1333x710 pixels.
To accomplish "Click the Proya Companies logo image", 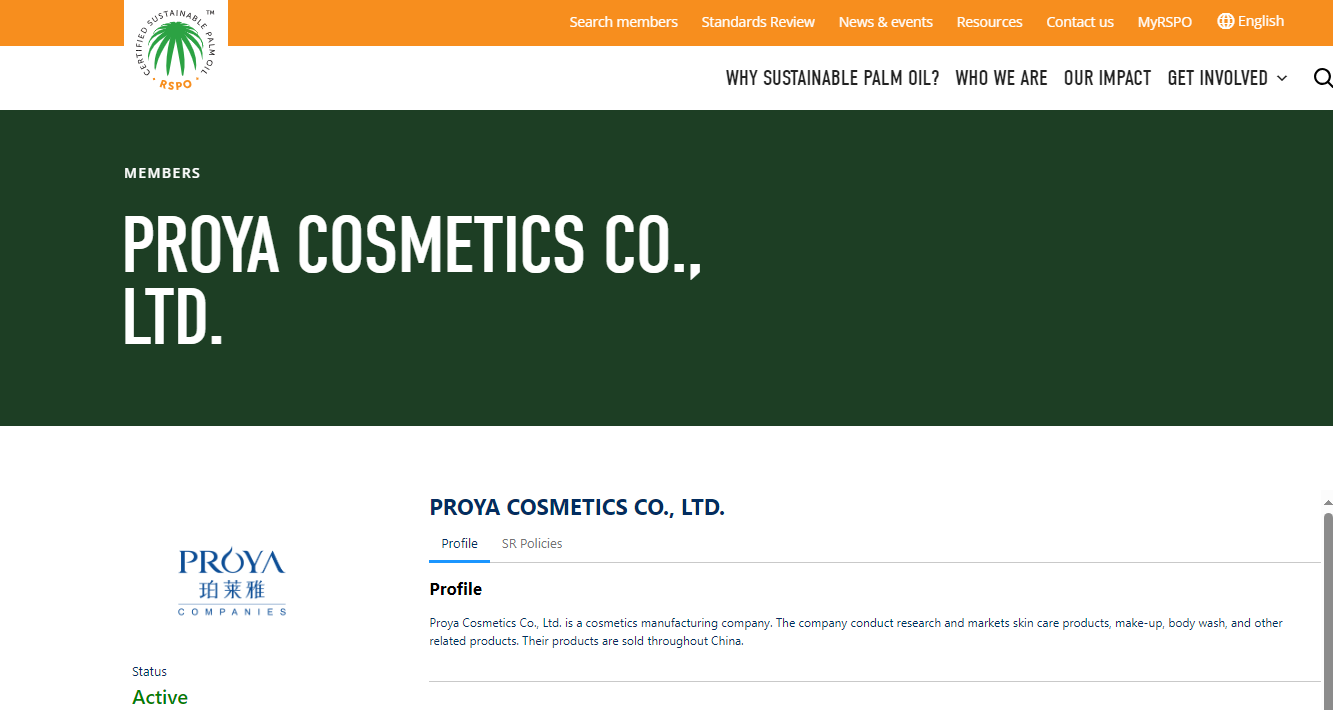I will [x=232, y=581].
